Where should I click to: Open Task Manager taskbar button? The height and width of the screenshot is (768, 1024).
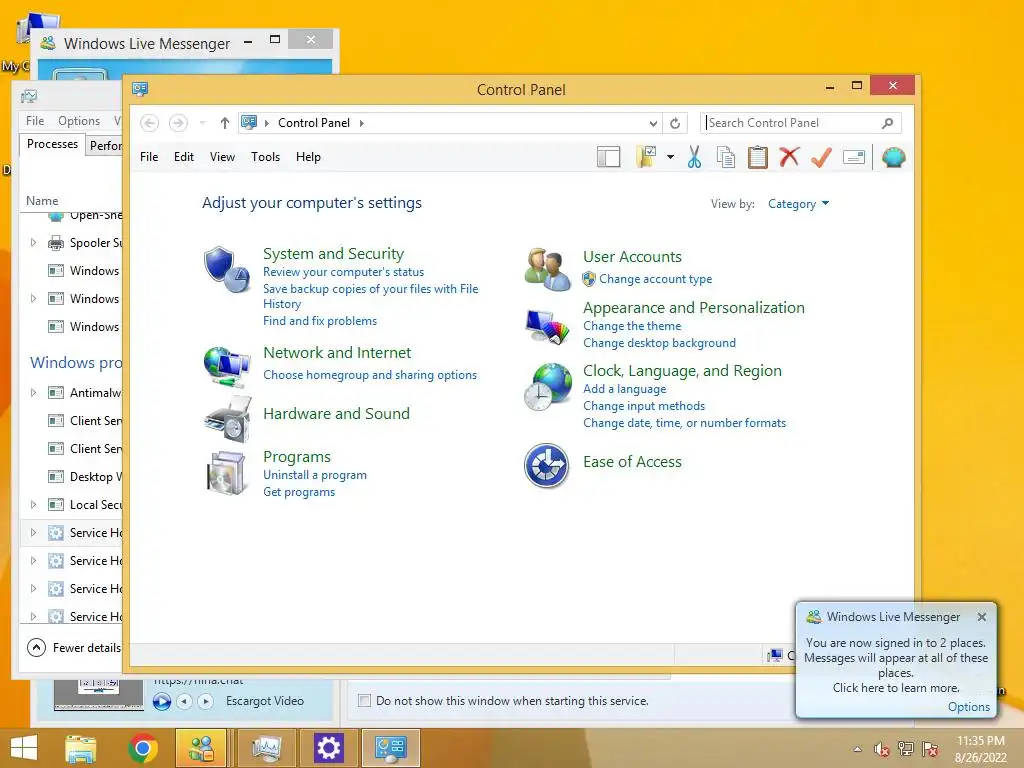(266, 748)
